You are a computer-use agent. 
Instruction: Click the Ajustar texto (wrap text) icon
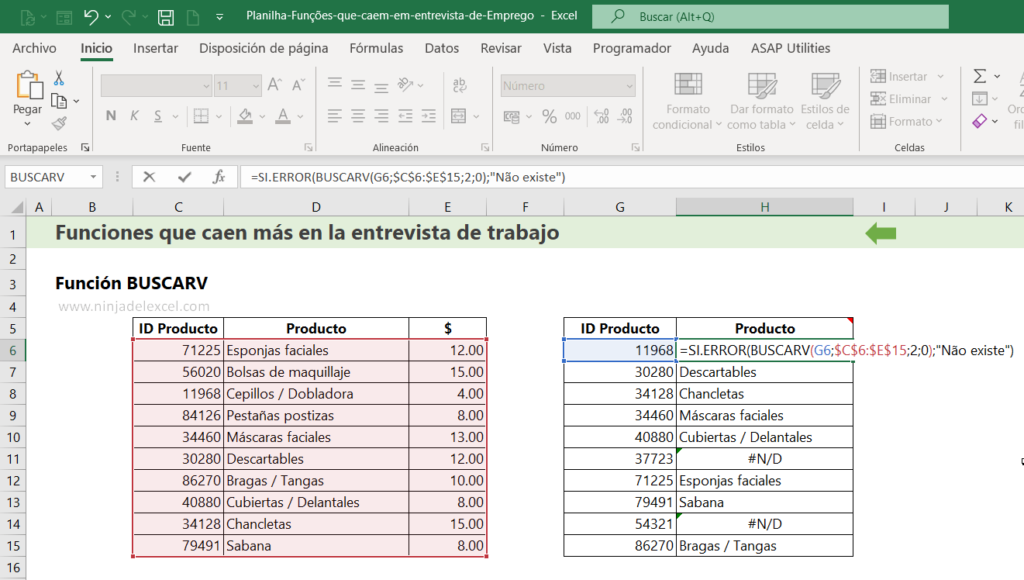[x=459, y=84]
